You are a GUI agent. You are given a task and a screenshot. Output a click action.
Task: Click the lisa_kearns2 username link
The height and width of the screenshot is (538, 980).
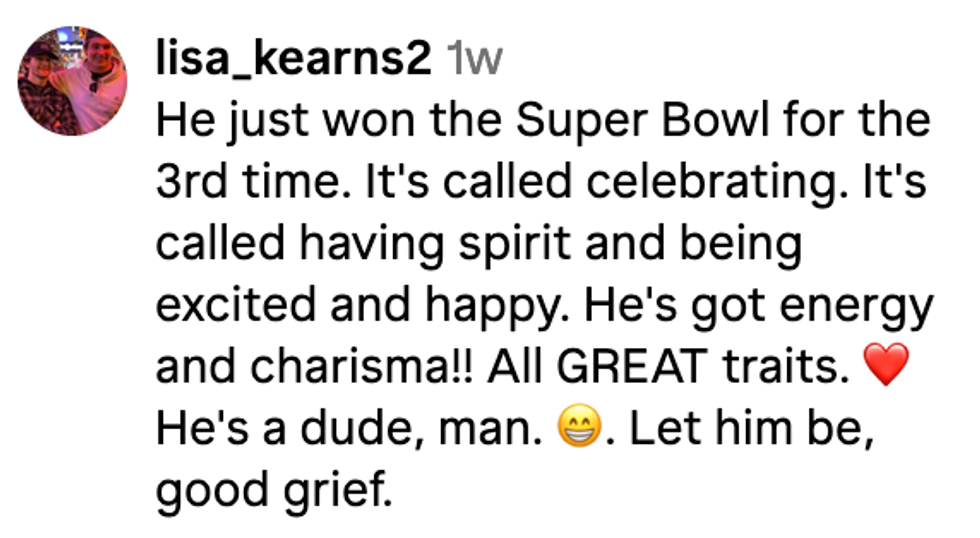coord(294,61)
